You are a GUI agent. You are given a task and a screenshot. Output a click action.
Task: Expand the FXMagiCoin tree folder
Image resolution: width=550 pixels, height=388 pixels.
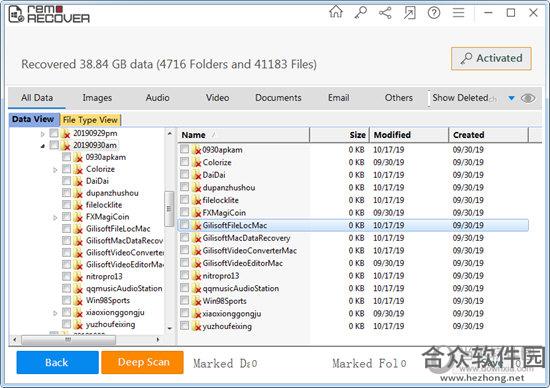pyautogui.click(x=55, y=218)
